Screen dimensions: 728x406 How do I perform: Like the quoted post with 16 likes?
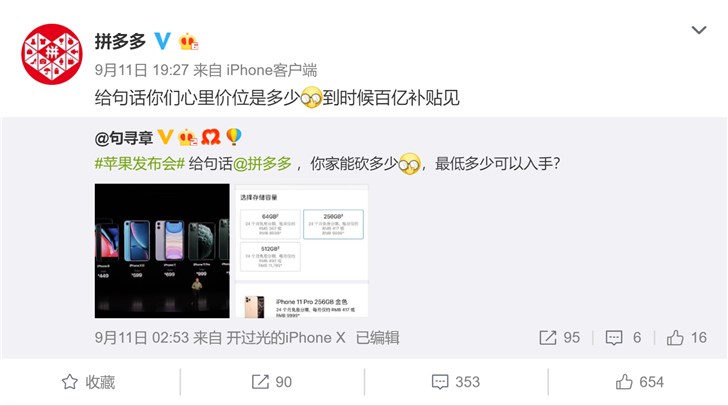click(687, 338)
